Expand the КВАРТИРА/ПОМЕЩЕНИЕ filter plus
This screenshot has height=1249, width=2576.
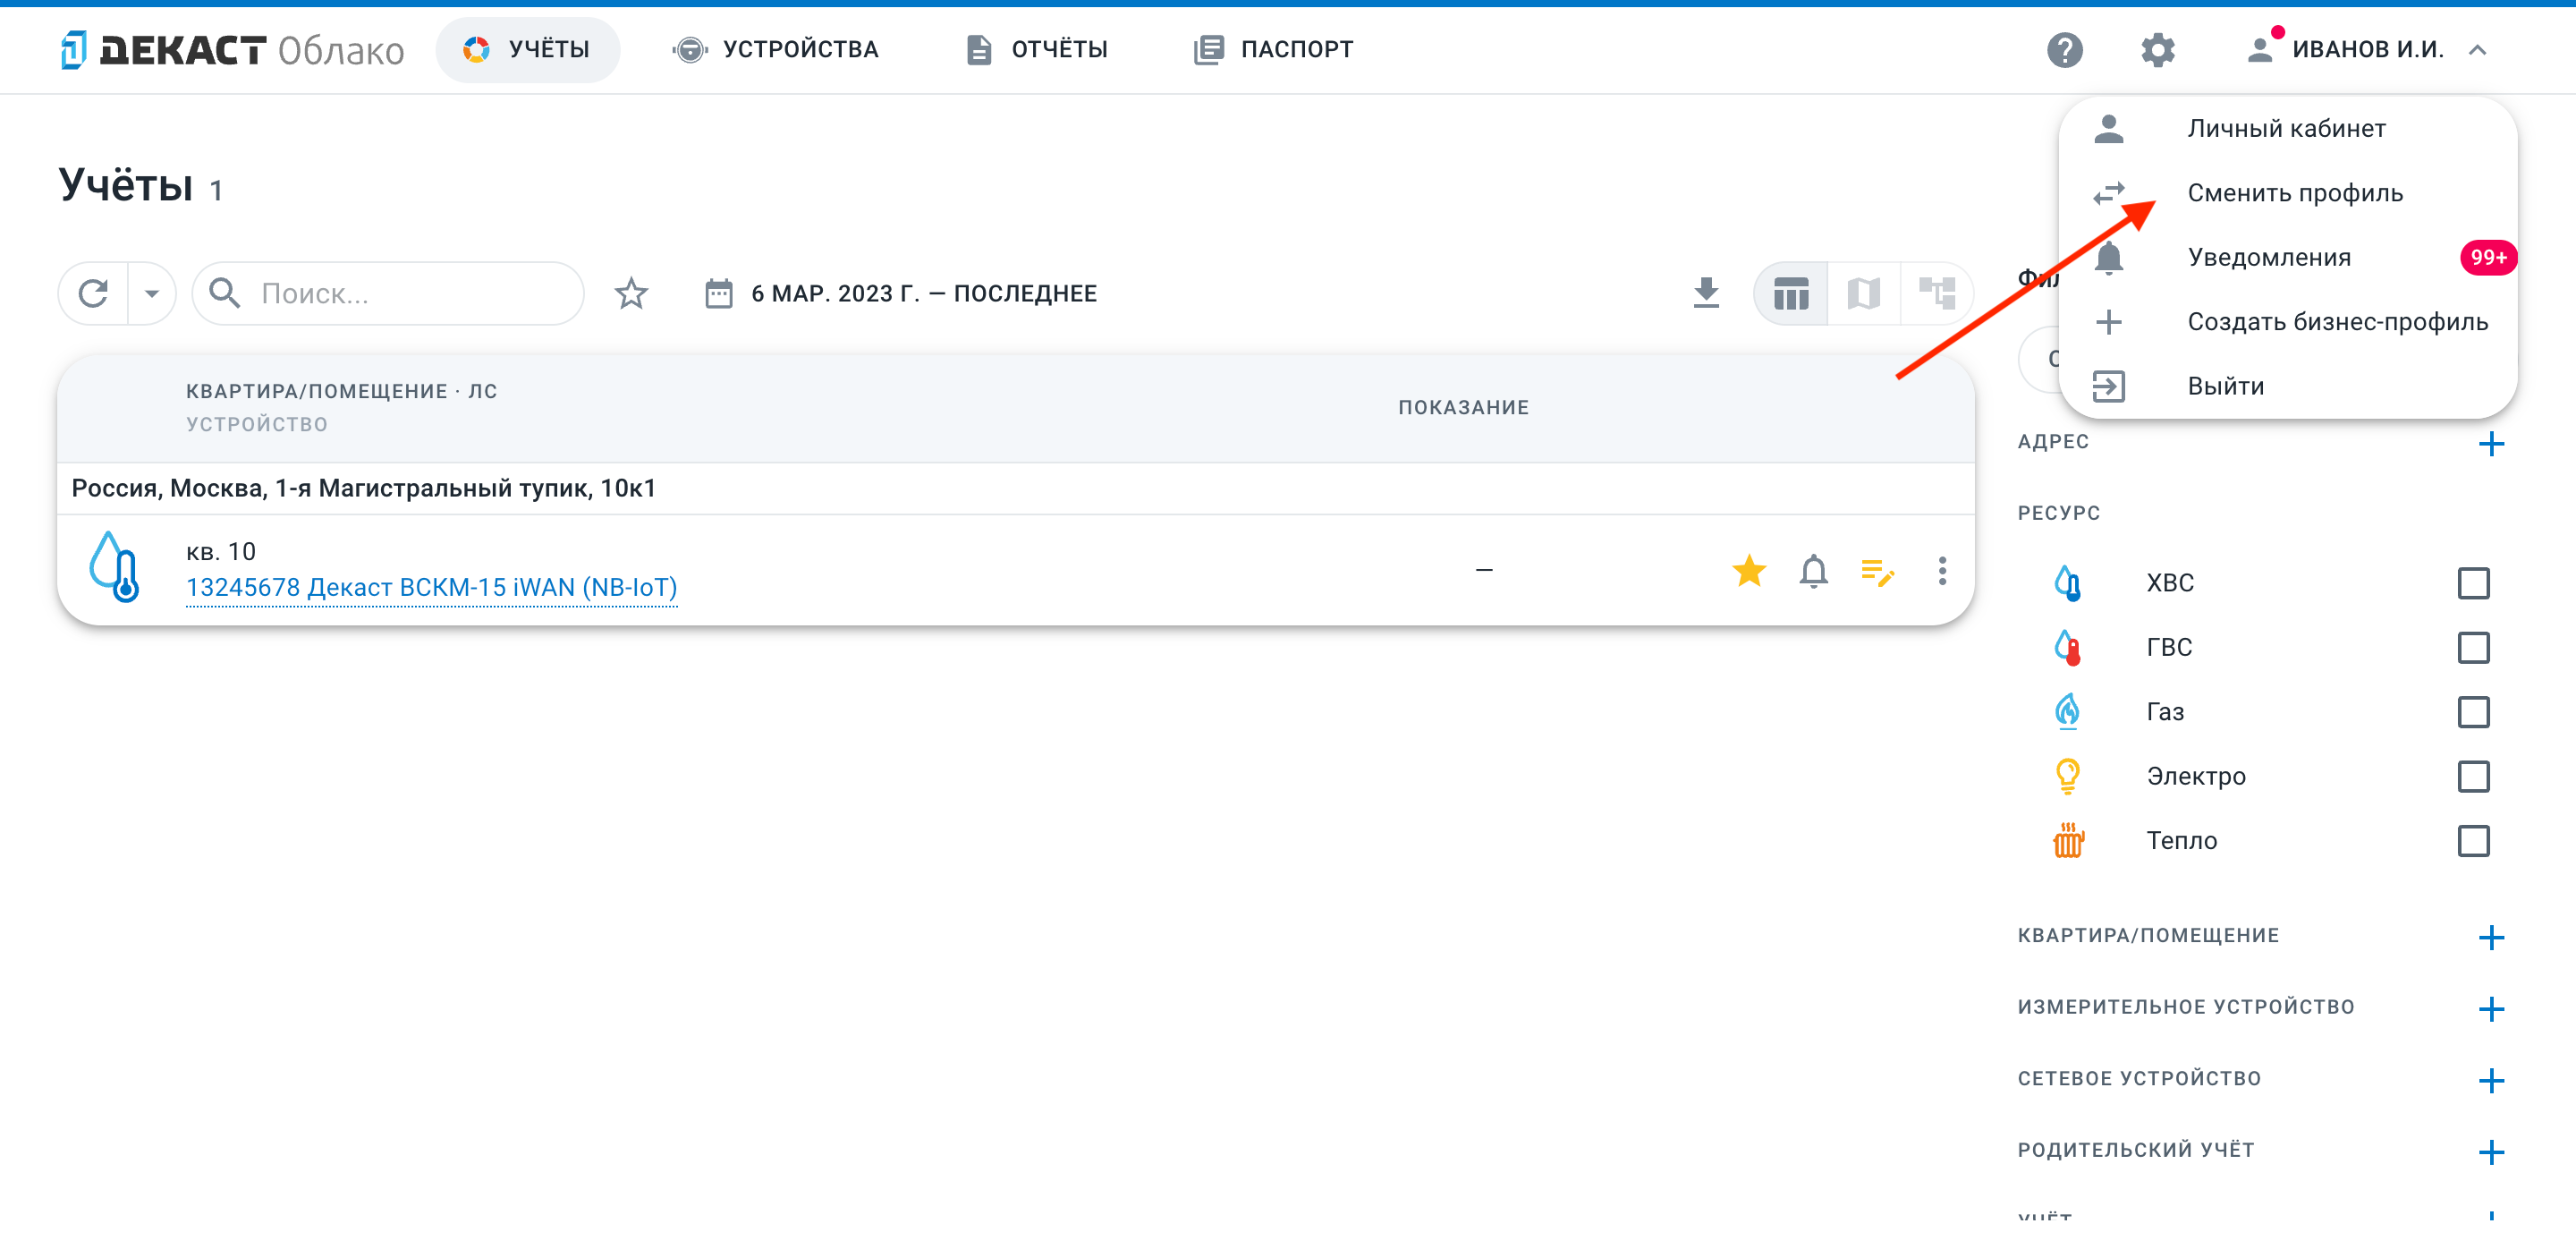point(2491,936)
